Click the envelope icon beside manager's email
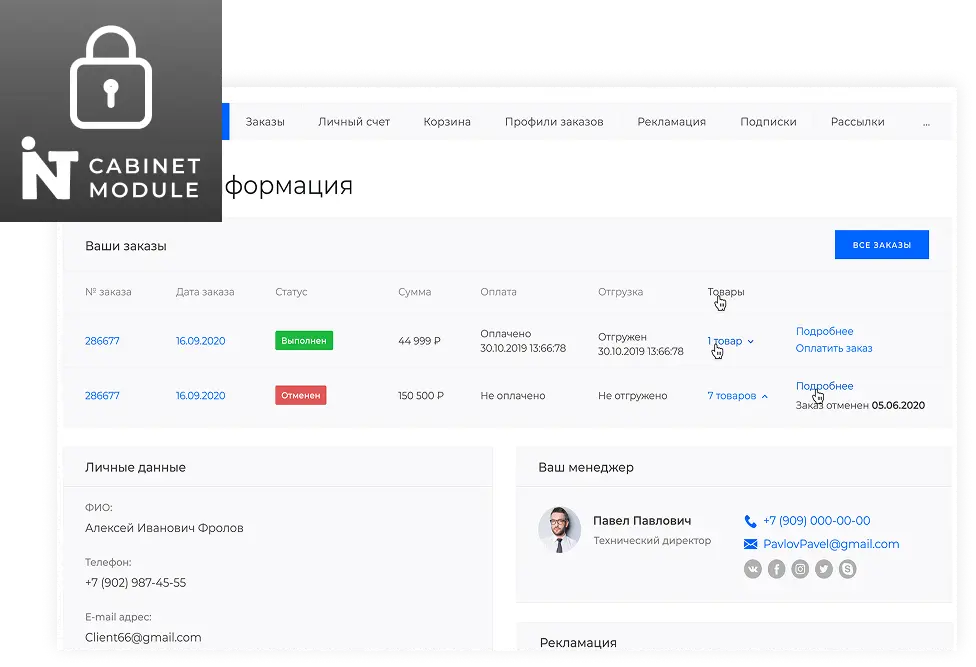 [x=750, y=544]
